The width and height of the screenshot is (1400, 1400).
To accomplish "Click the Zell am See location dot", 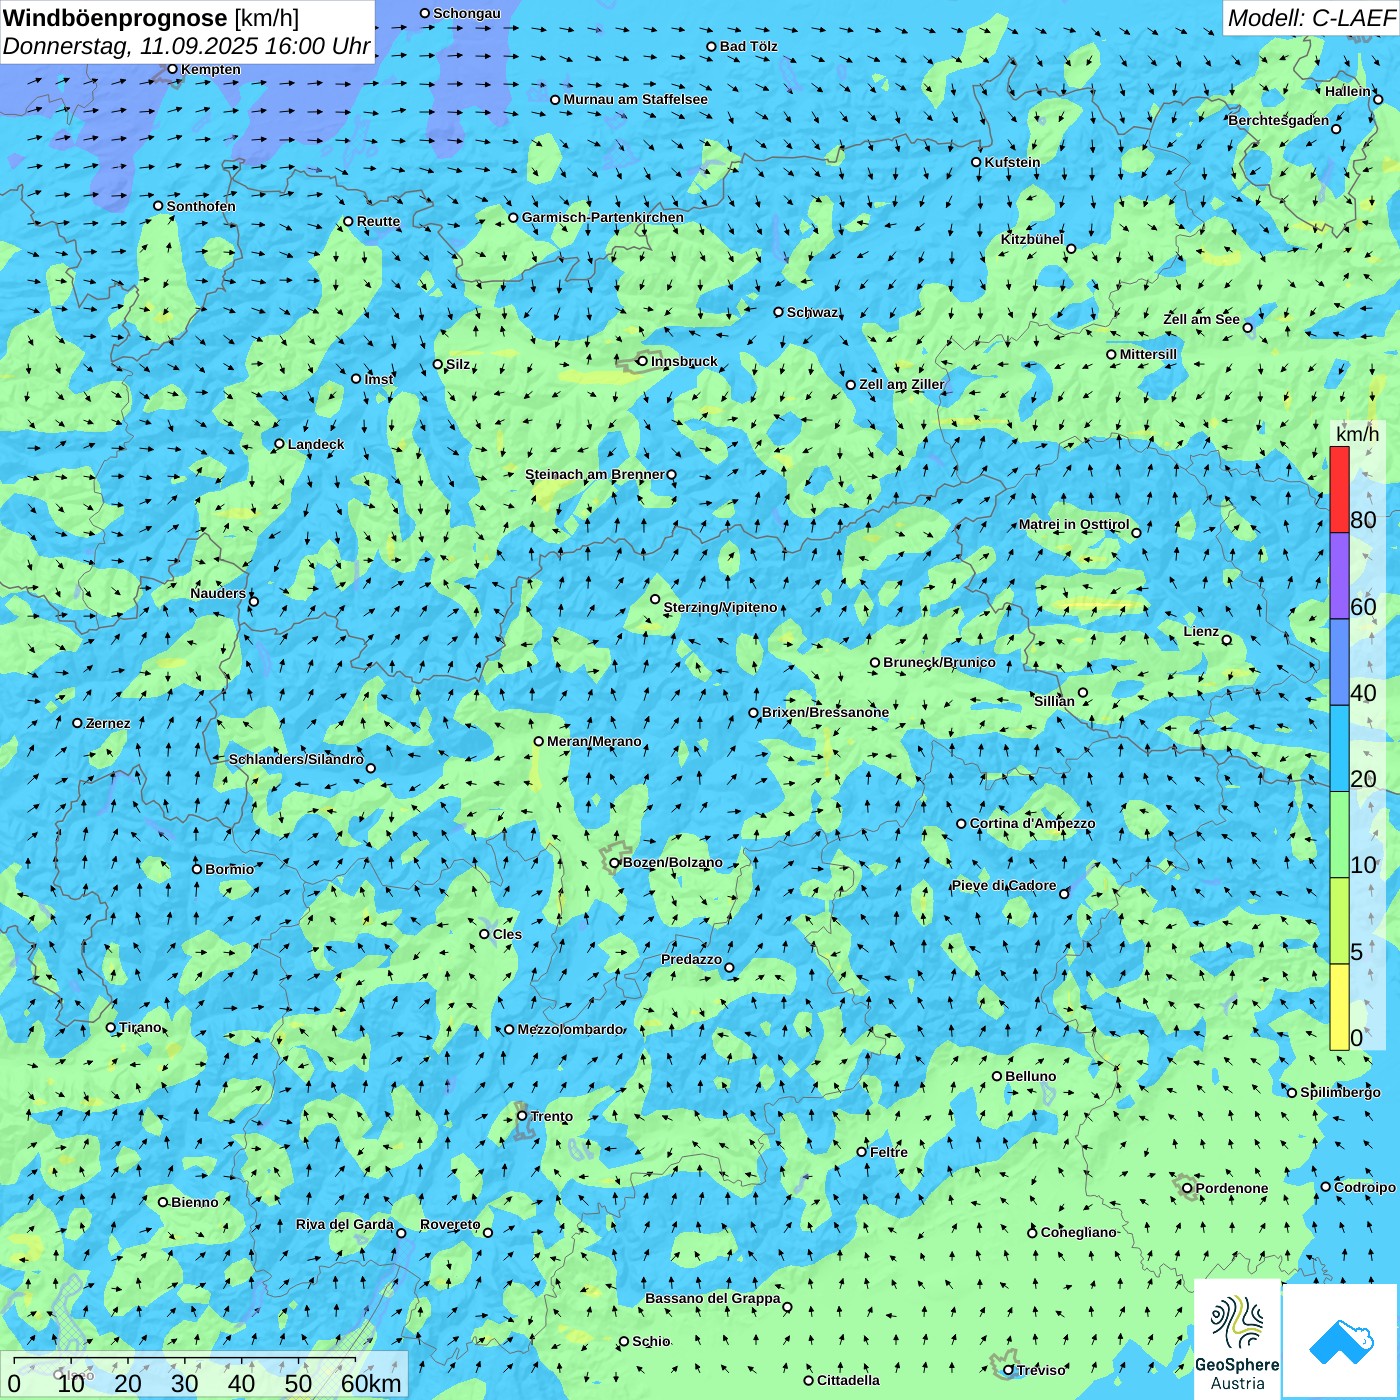I will tap(1247, 327).
